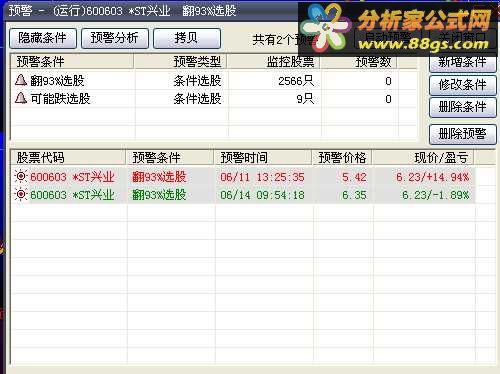Viewport: 500px width, 374px height.
Task: Click alarm icon of the 06/11 alert row
Action: [x=21, y=177]
